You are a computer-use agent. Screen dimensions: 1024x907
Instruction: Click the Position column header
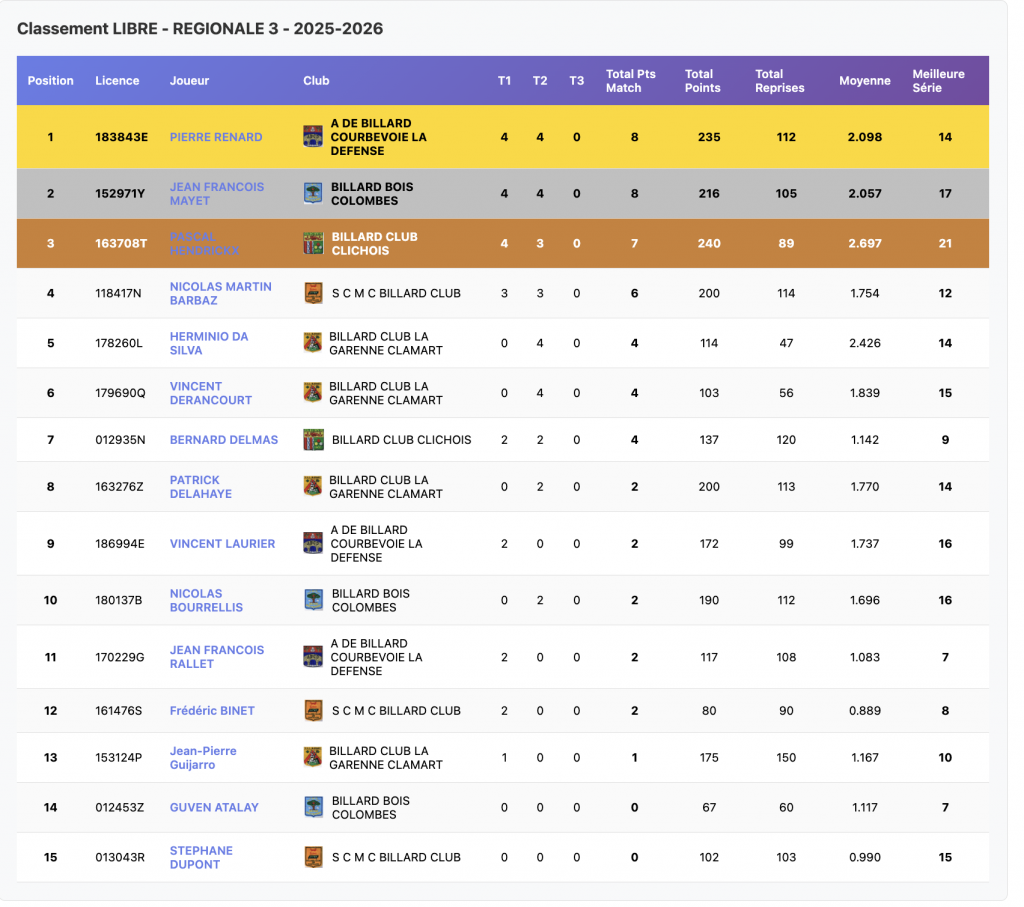pyautogui.click(x=51, y=81)
